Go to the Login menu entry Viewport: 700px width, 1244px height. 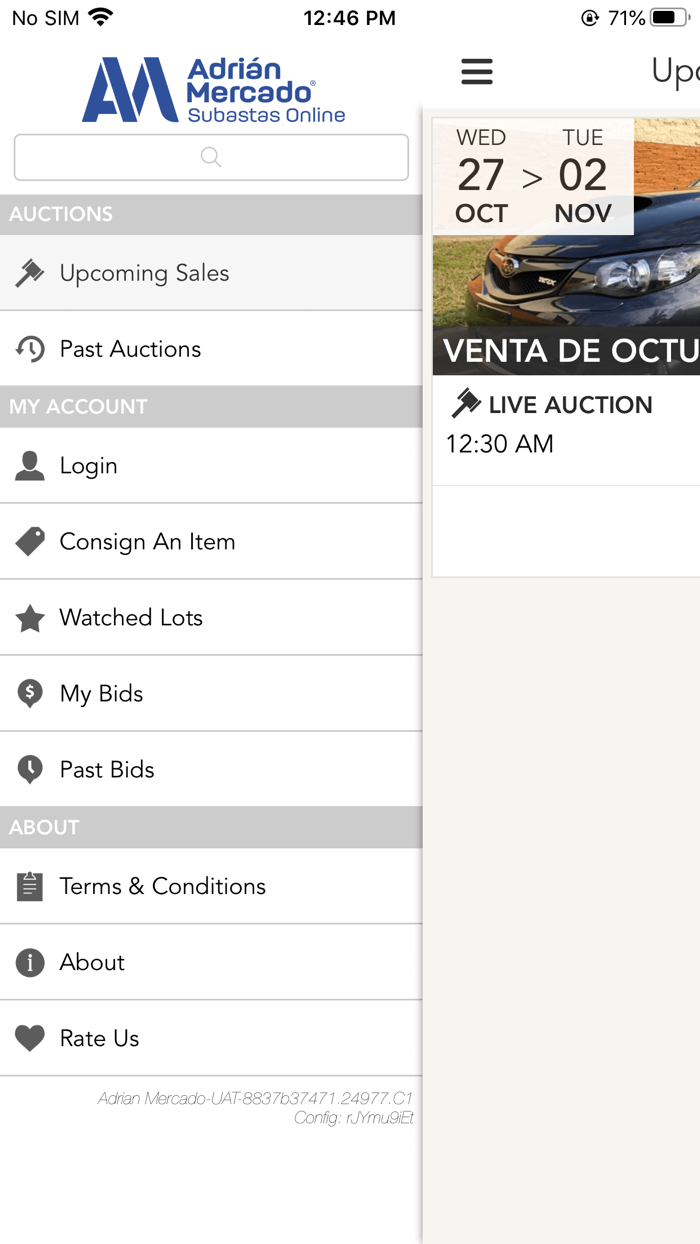(88, 466)
